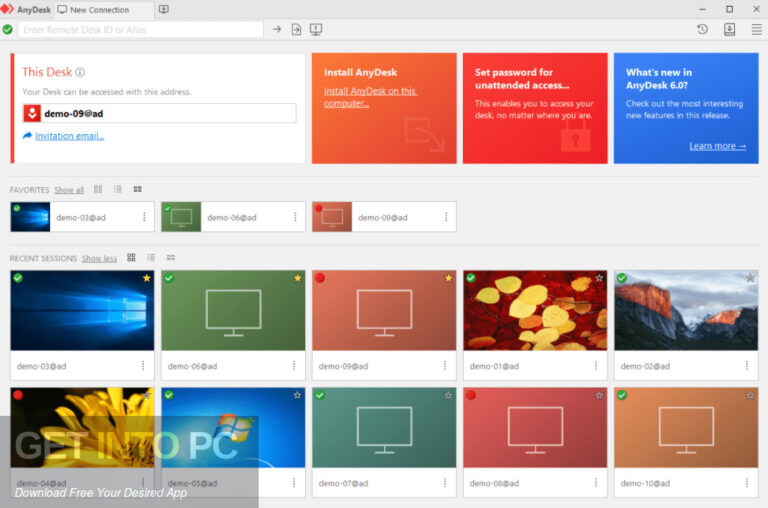Open options menu of recent session demo-10@ad
The width and height of the screenshot is (768, 508).
746,483
